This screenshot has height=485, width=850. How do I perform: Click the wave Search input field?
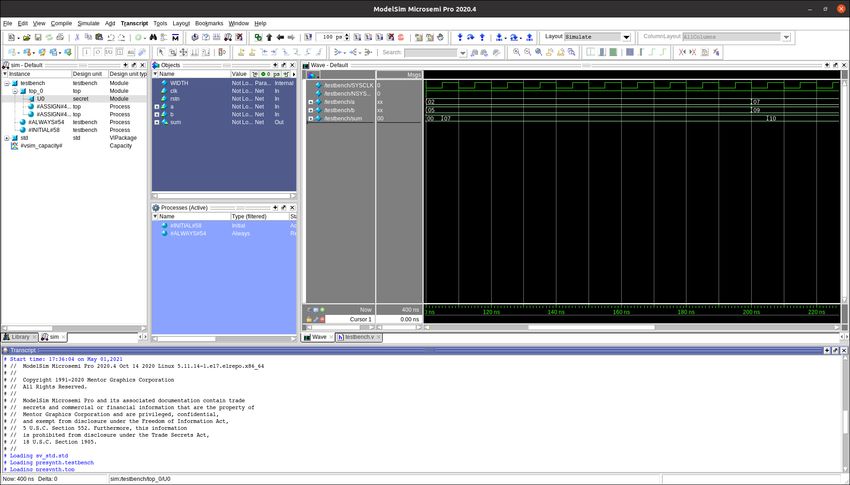pos(431,53)
